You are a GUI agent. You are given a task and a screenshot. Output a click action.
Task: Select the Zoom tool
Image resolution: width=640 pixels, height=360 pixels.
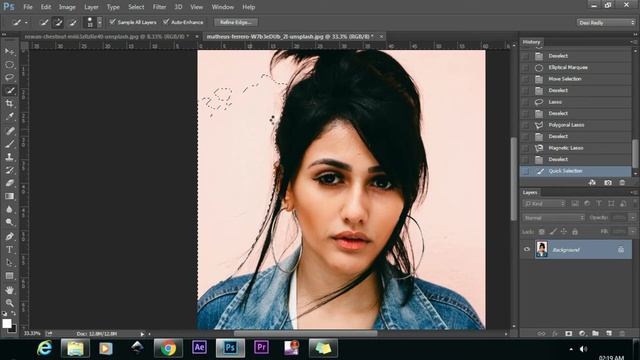coord(9,303)
